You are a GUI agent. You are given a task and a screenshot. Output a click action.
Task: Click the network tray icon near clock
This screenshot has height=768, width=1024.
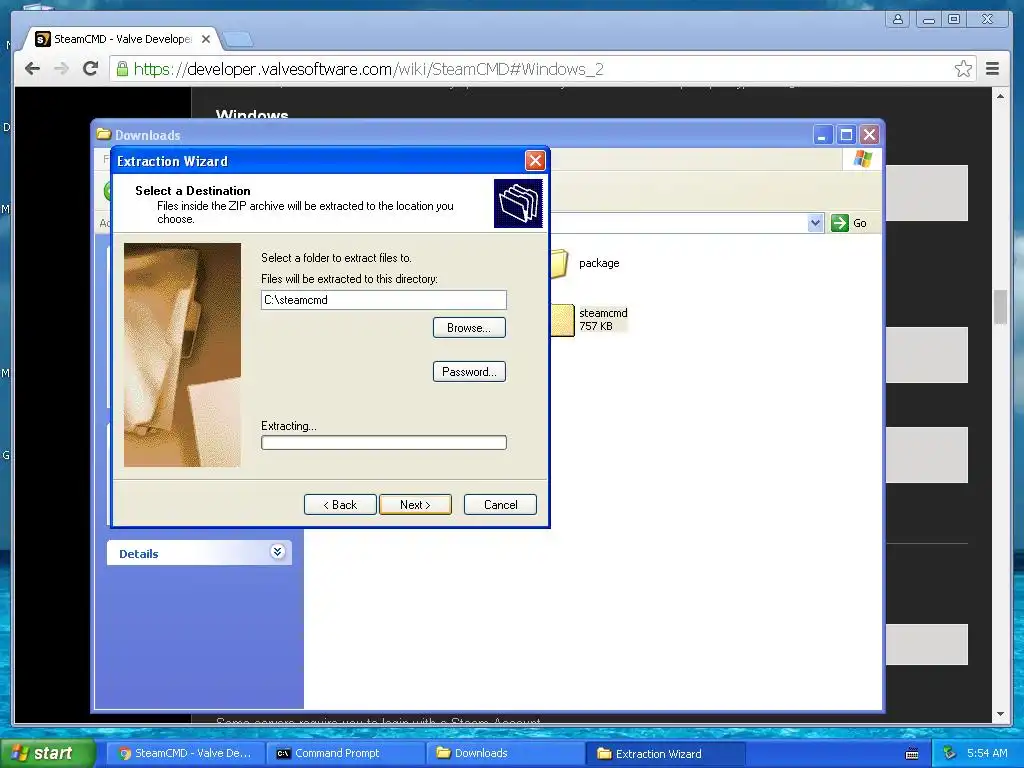pyautogui.click(x=950, y=753)
